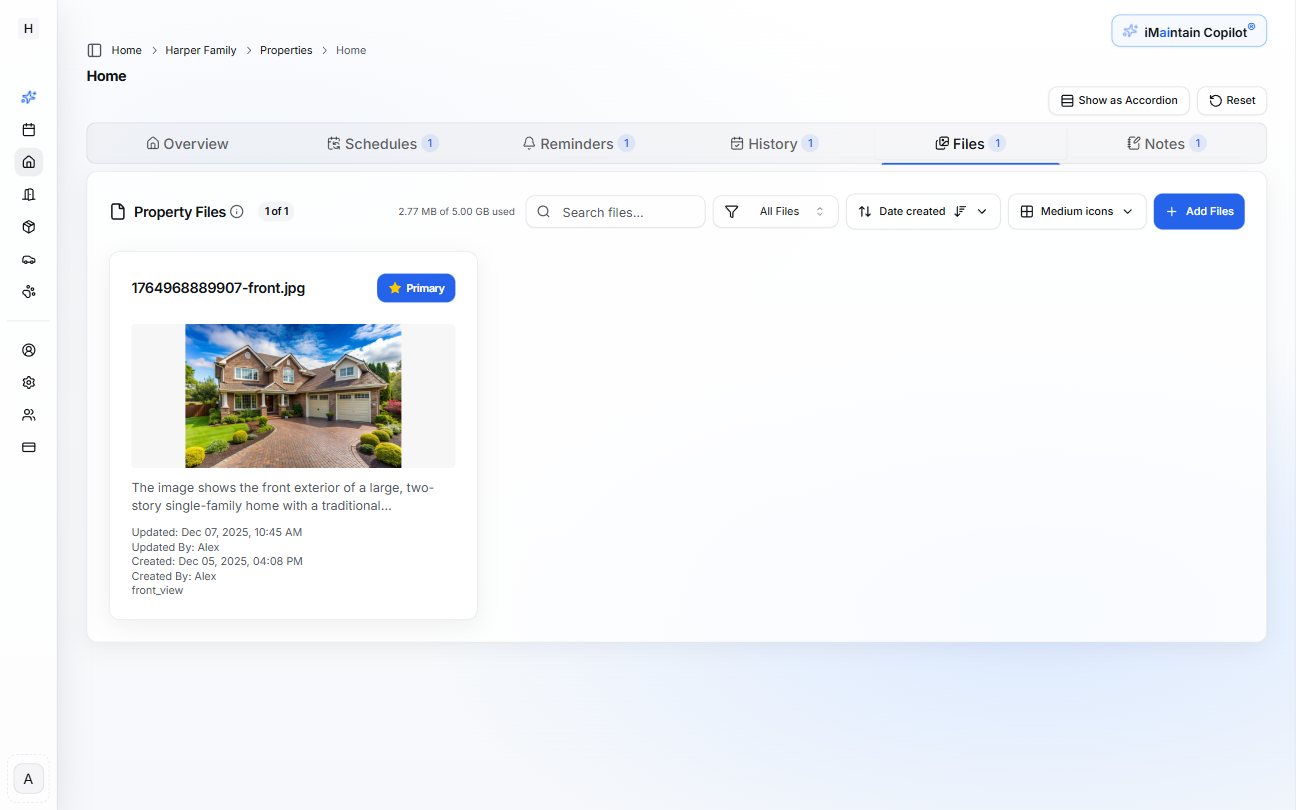
Task: Open the Medium icons view dropdown
Action: (1076, 212)
